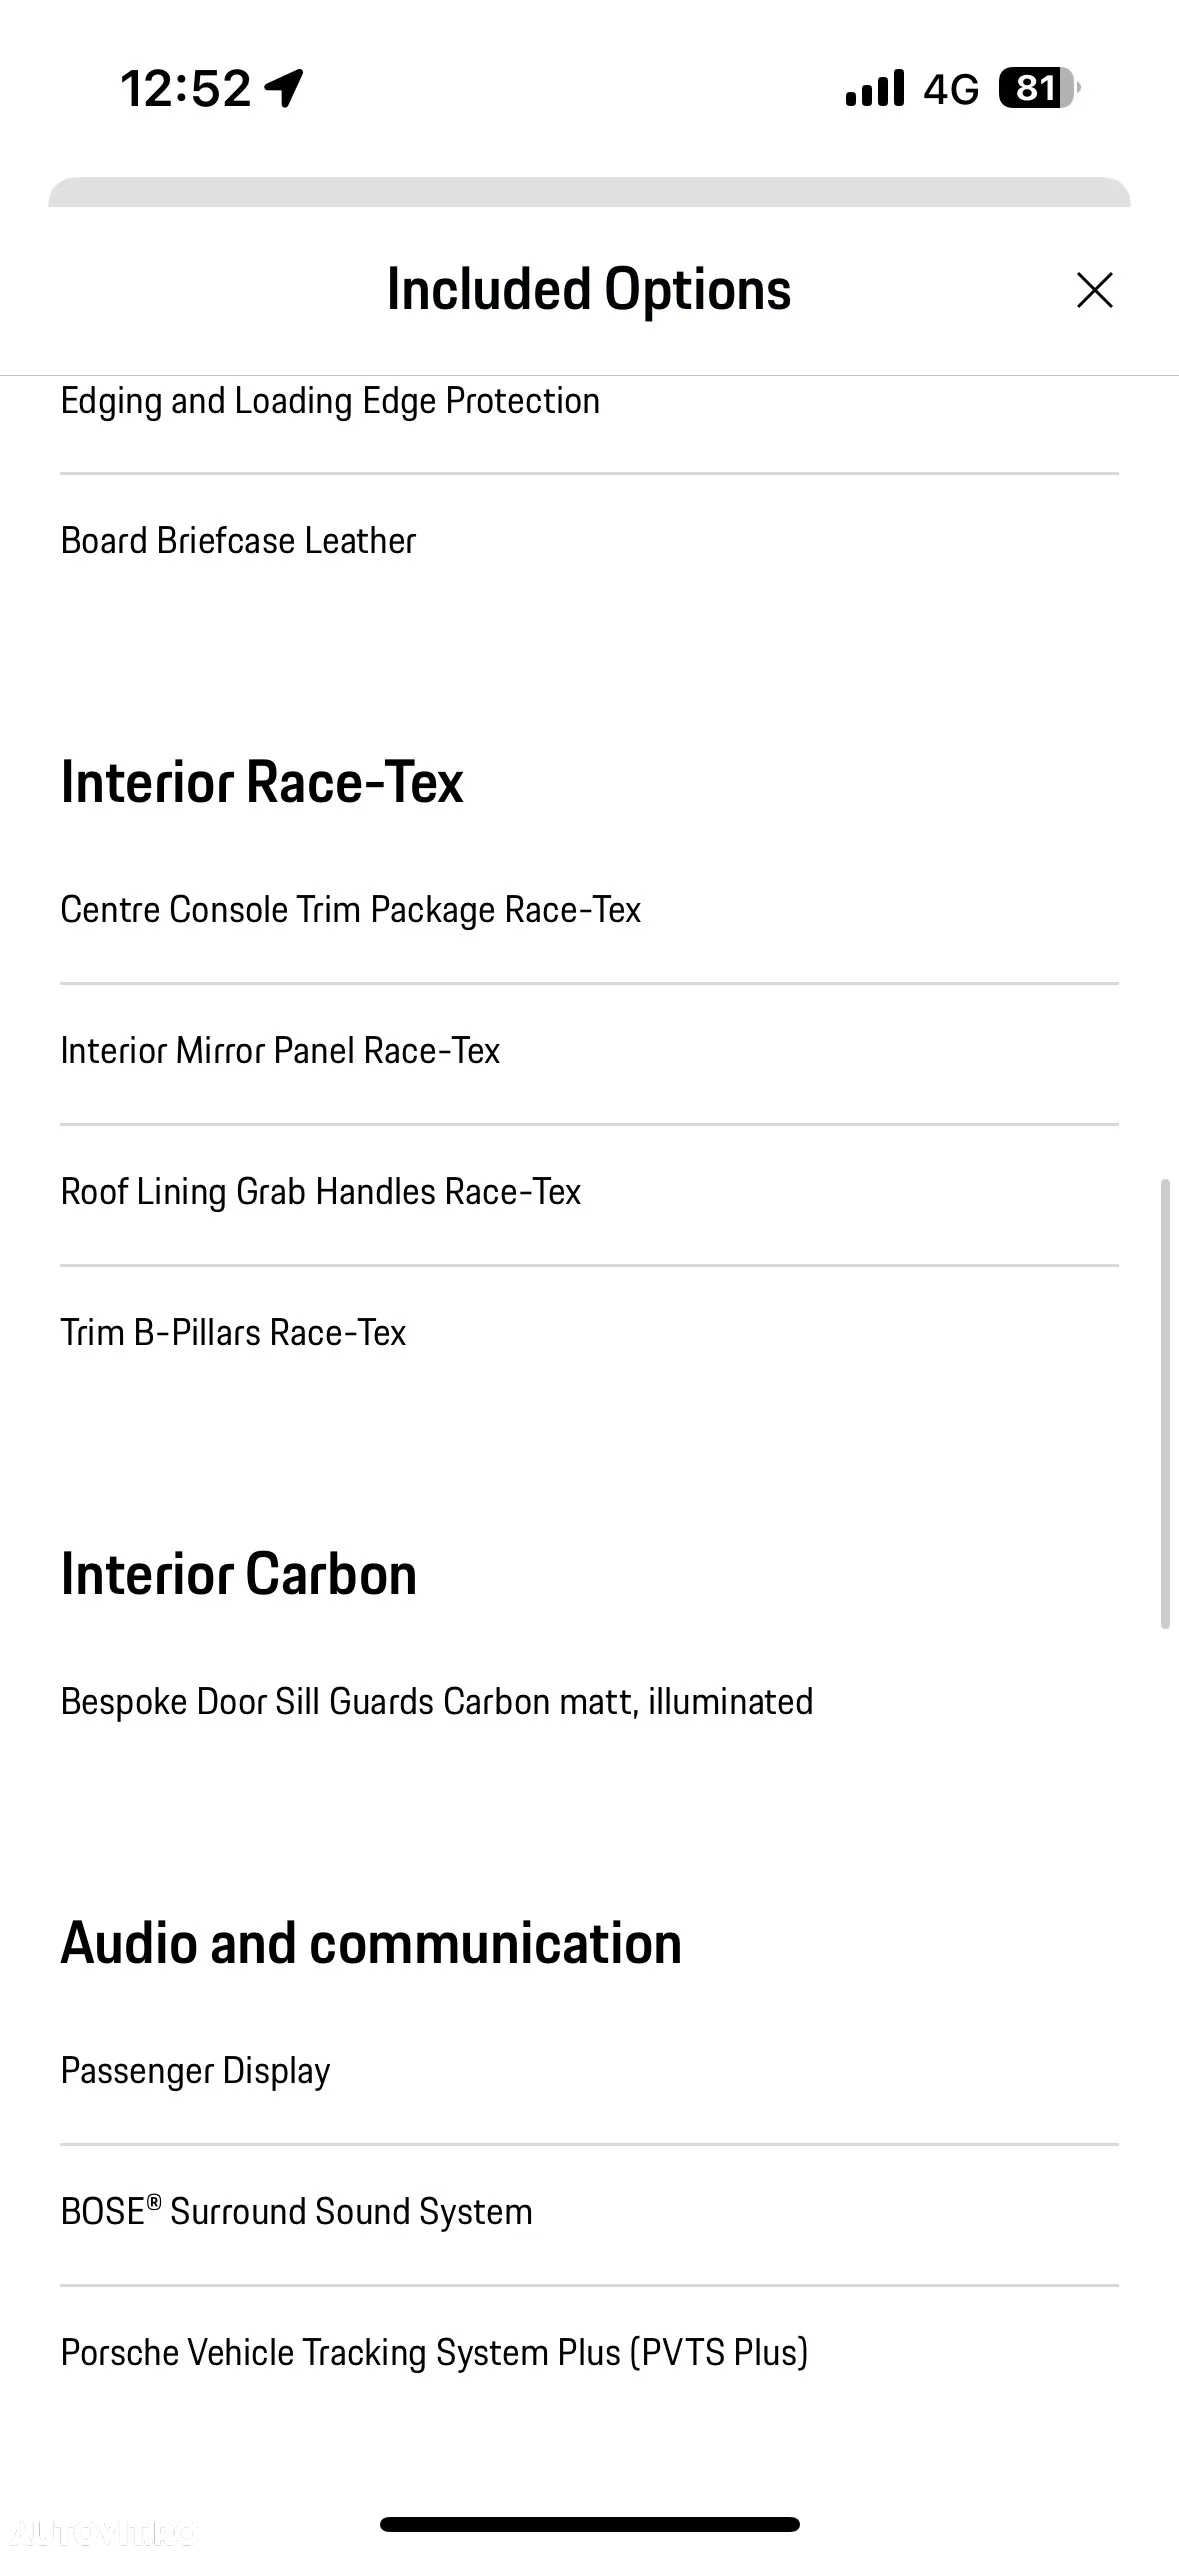The height and width of the screenshot is (2556, 1179).
Task: Tap Roof Lining Grab Handles Race-Tex
Action: pyautogui.click(x=589, y=1192)
